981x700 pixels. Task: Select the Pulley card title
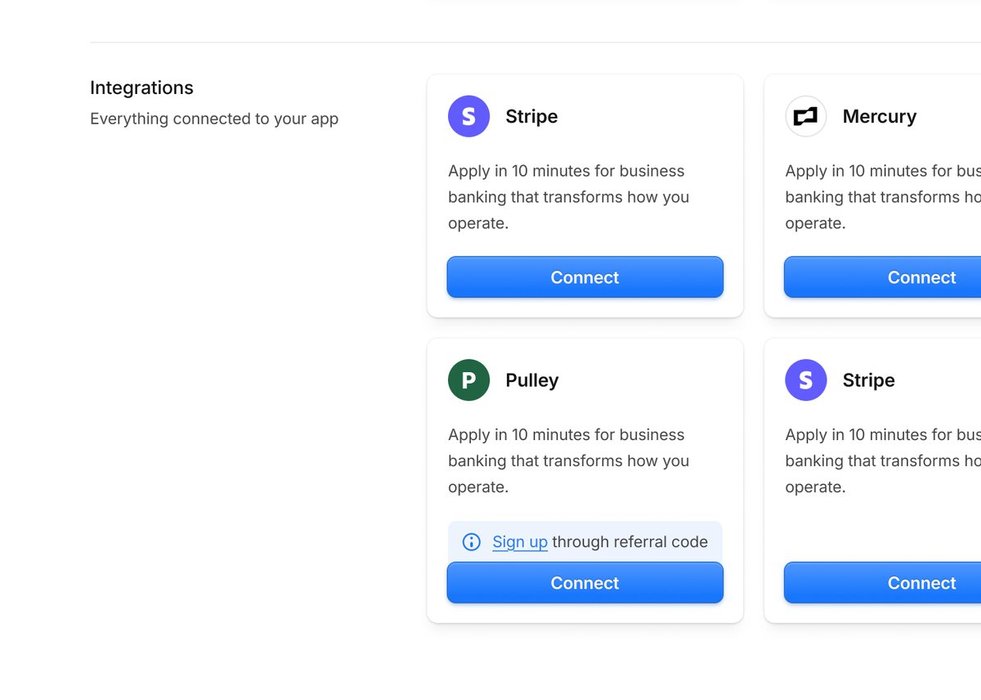[x=532, y=380]
